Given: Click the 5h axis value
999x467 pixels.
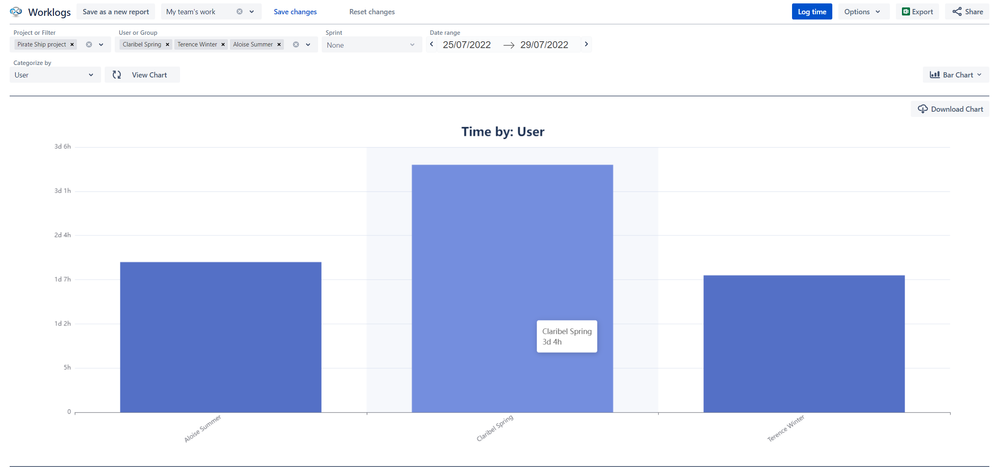Looking at the screenshot, I should tap(67, 368).
